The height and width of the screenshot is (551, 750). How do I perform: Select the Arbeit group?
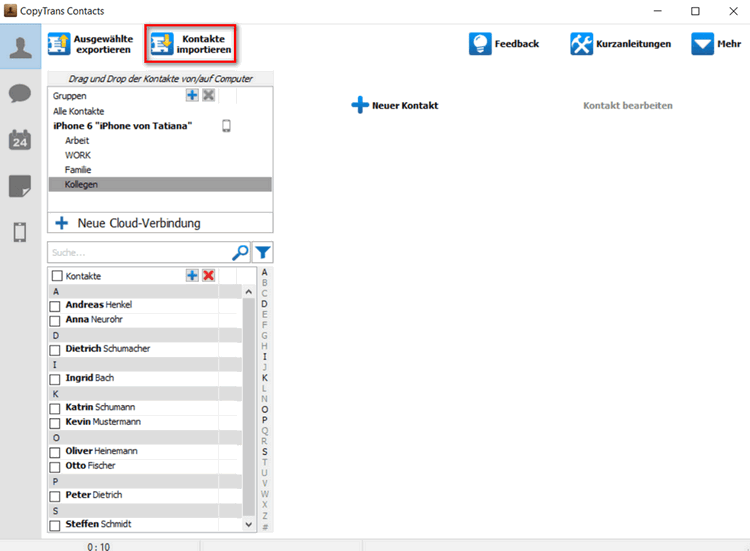77,141
